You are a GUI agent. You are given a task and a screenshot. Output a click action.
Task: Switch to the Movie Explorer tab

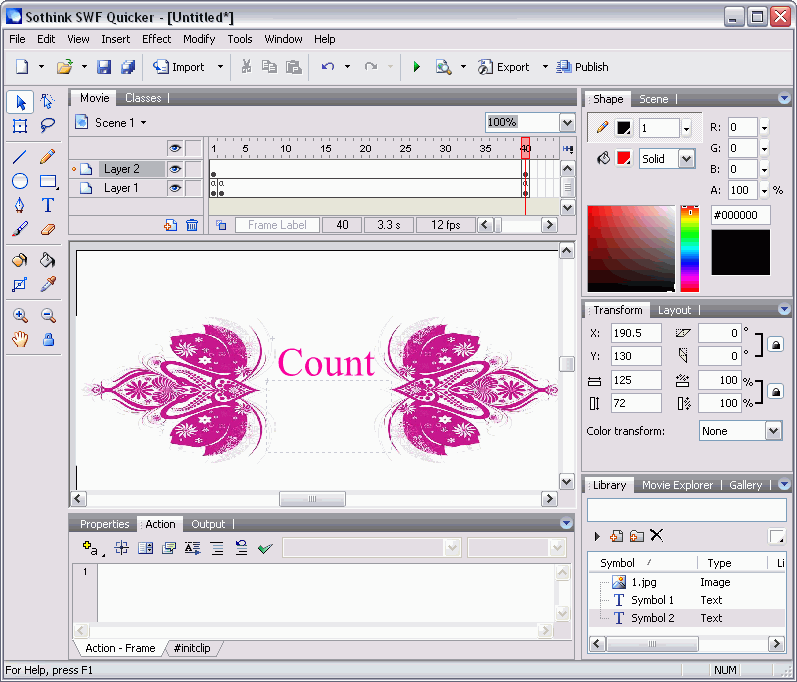[x=677, y=485]
